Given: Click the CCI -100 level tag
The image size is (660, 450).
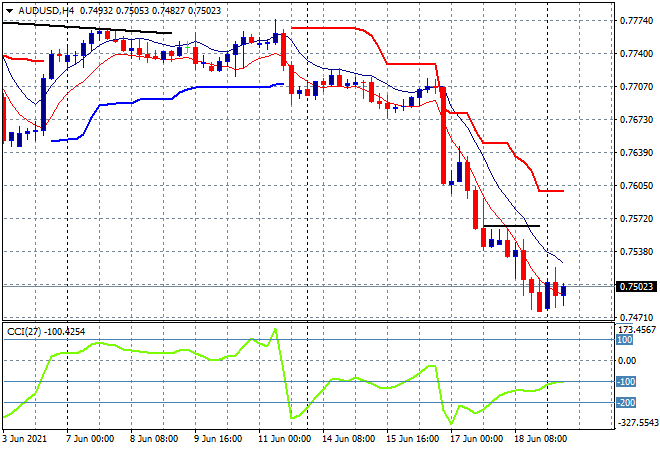Looking at the screenshot, I should 626,382.
